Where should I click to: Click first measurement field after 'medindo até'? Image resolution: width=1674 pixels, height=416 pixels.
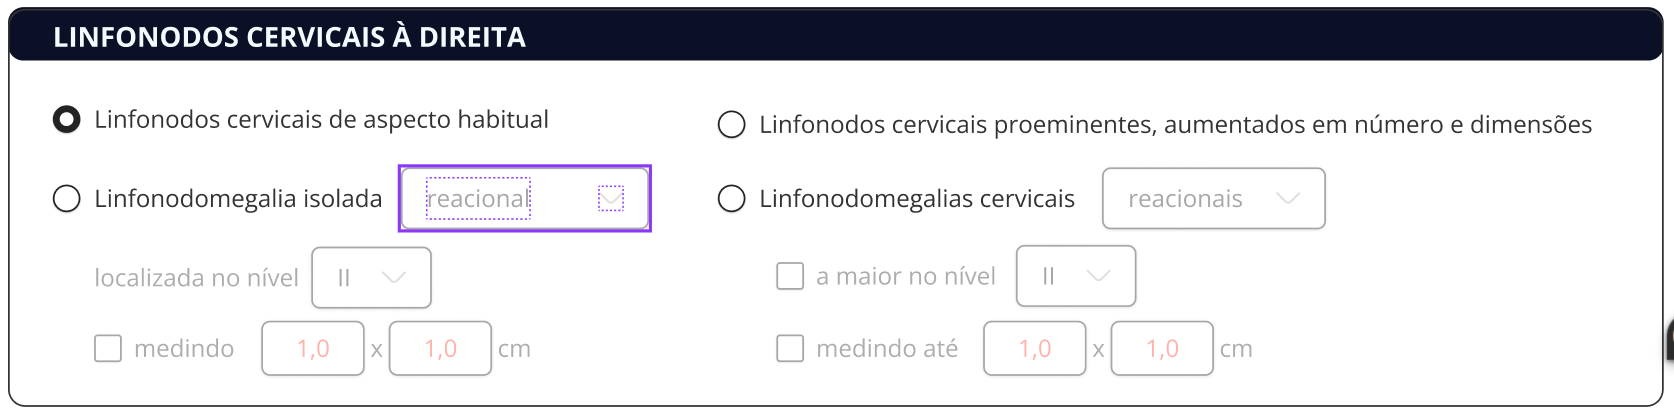click(1035, 348)
